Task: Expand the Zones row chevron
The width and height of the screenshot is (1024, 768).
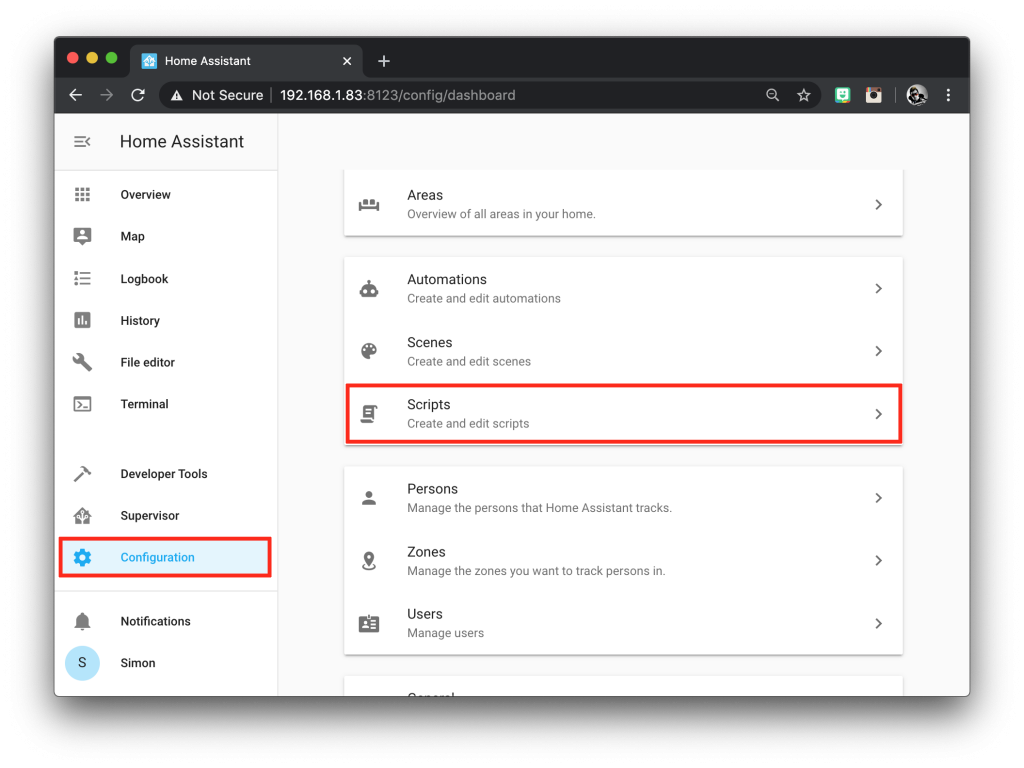Action: 878,561
